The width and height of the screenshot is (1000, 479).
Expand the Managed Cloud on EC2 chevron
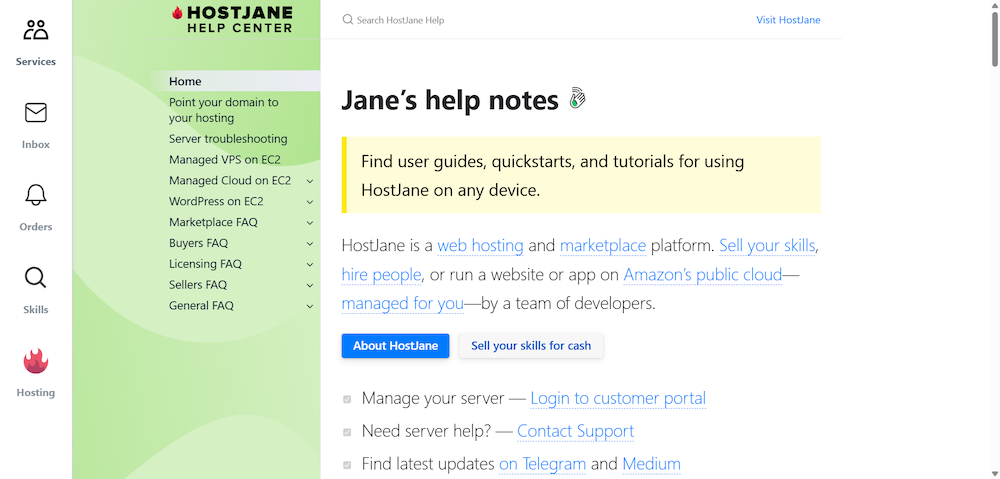coord(310,181)
